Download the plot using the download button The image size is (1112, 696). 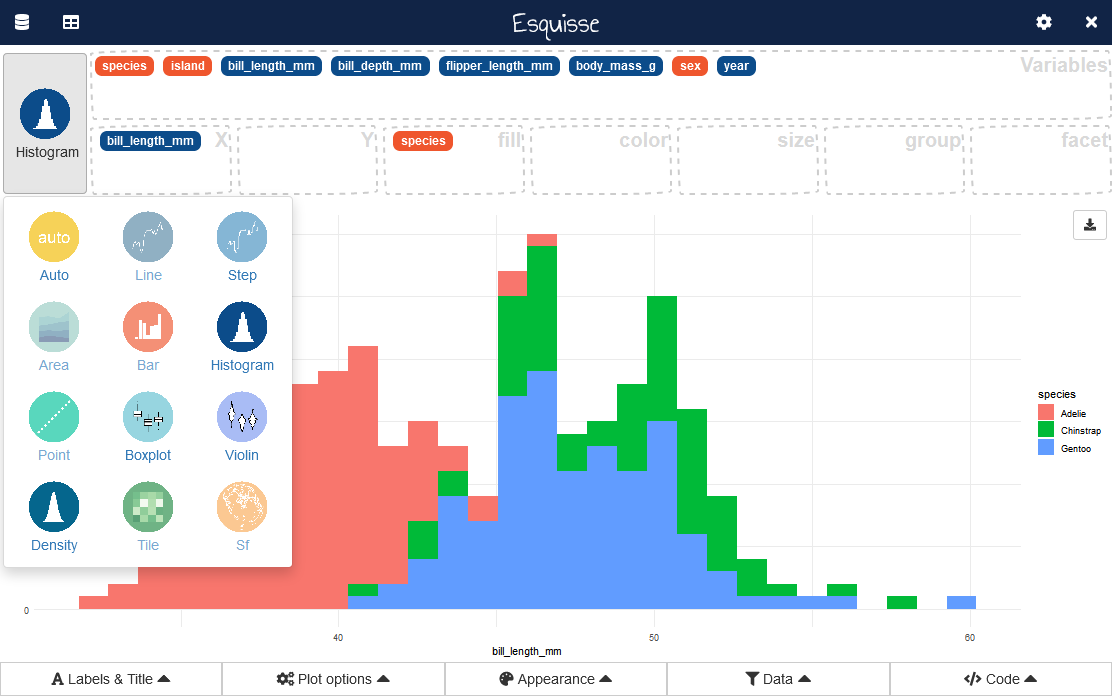tap(1090, 225)
